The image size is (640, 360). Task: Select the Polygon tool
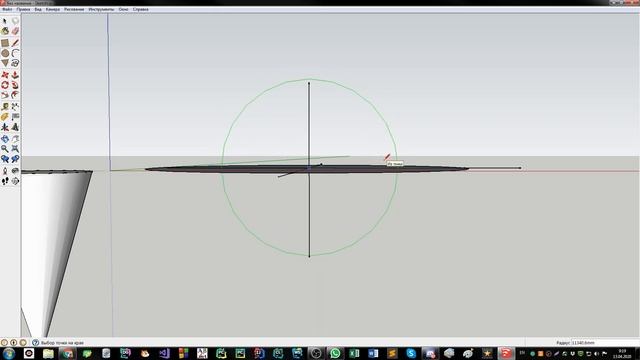(x=5, y=63)
